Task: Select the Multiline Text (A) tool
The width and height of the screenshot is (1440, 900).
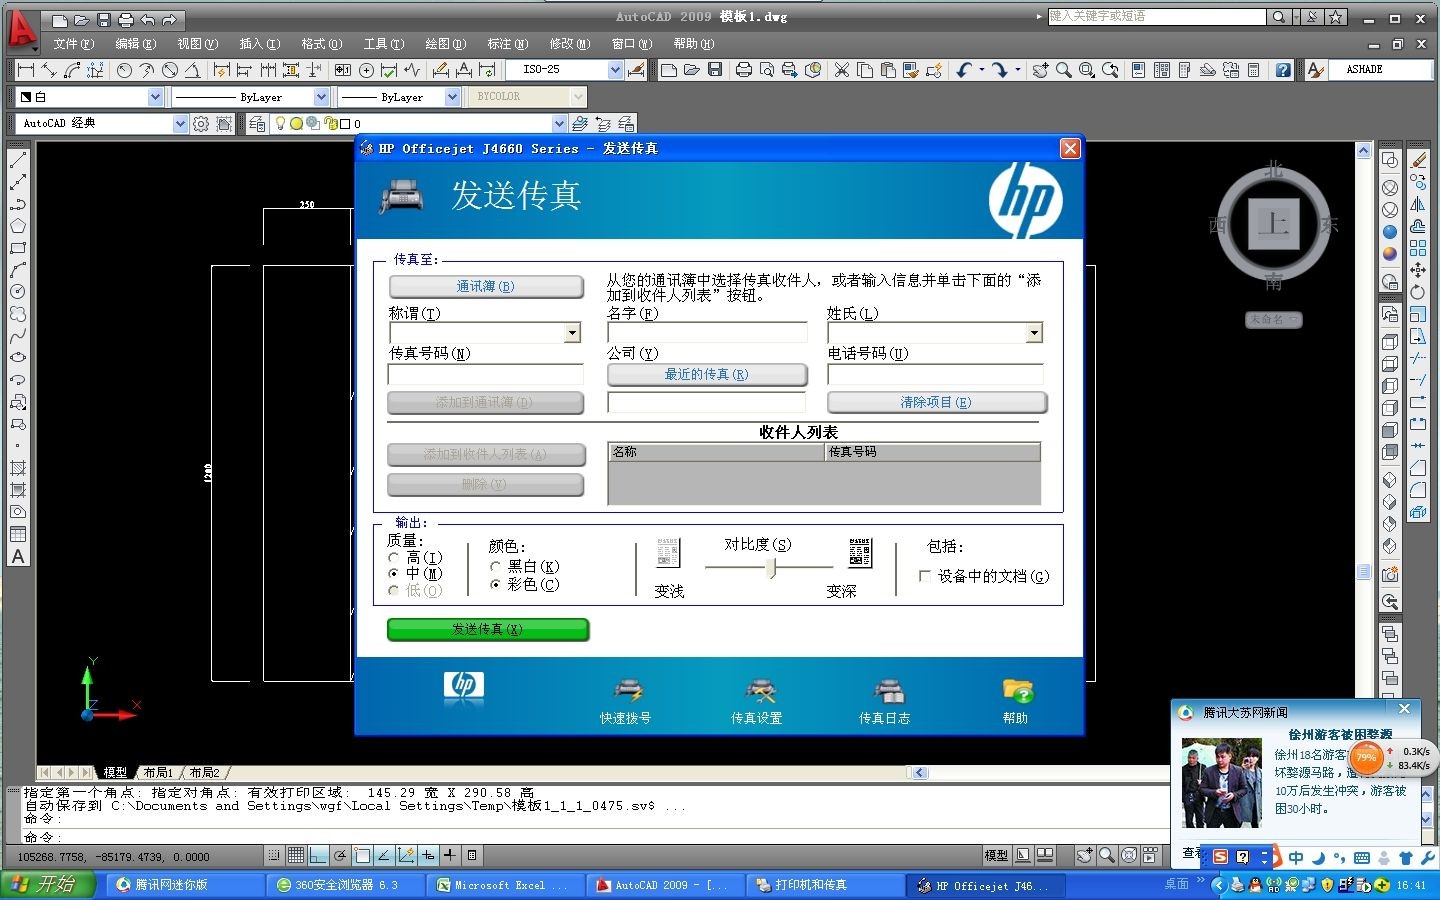Action: 18,557
